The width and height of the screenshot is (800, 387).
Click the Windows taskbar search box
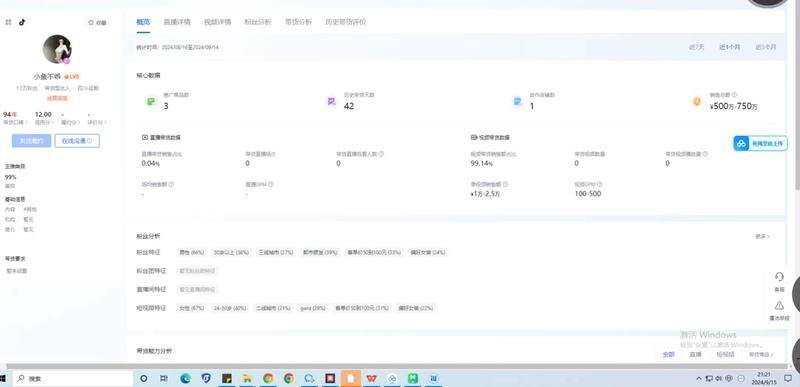(x=72, y=378)
